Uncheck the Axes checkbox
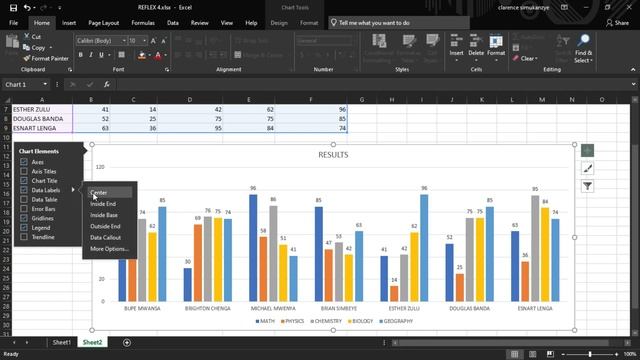 24,162
